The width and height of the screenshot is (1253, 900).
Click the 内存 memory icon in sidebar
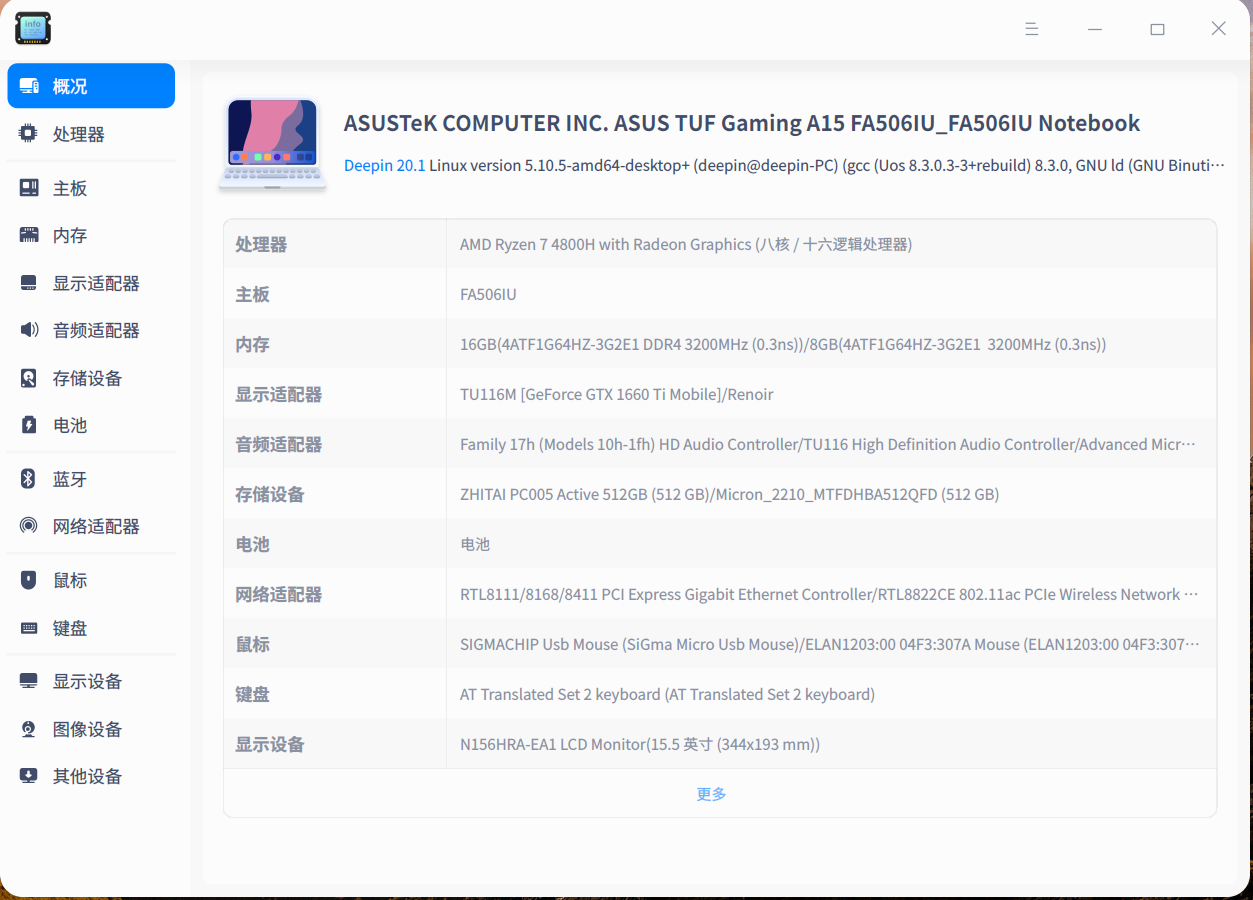tap(29, 235)
